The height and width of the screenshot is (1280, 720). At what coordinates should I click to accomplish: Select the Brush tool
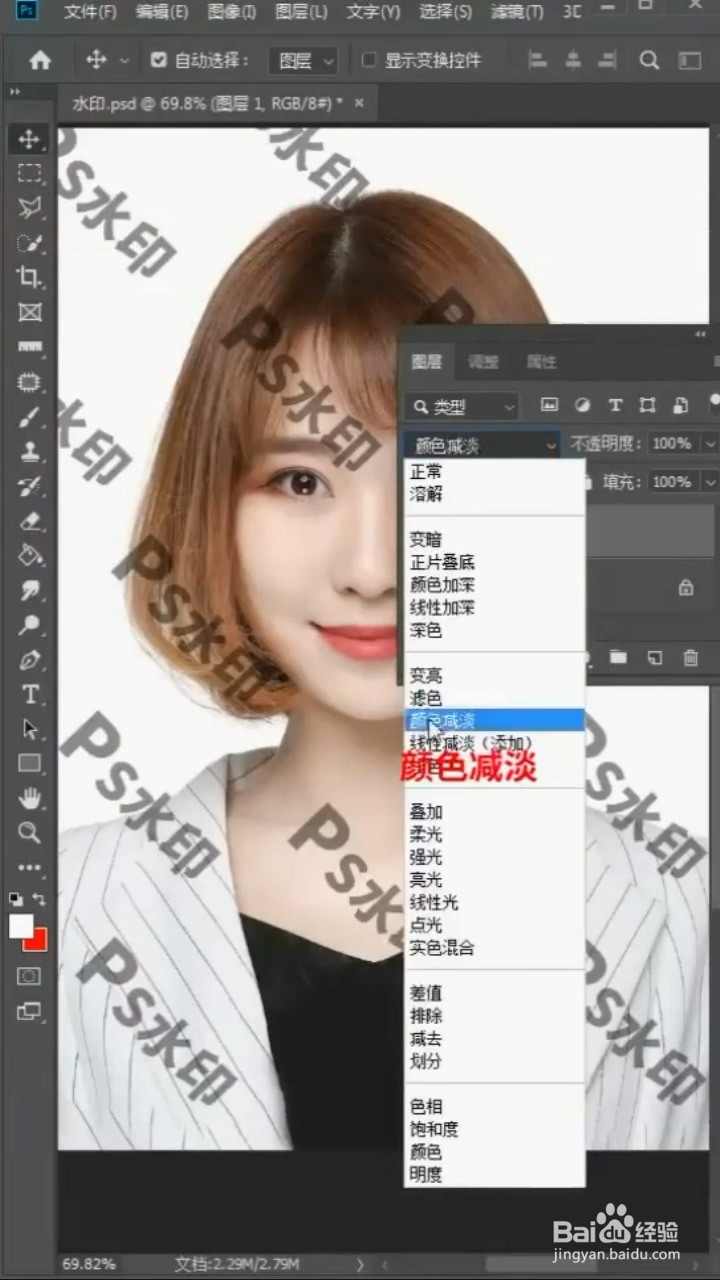point(29,417)
